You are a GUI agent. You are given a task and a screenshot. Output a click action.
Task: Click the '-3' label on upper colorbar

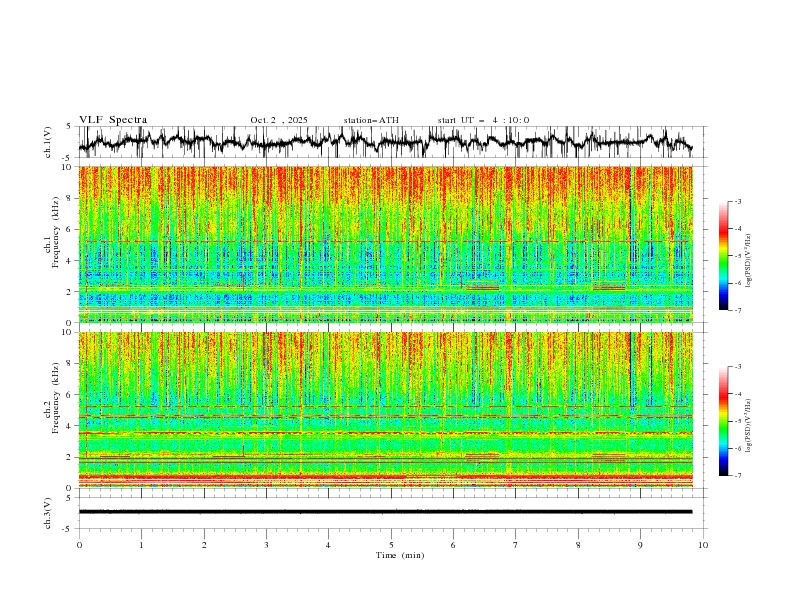pos(738,201)
